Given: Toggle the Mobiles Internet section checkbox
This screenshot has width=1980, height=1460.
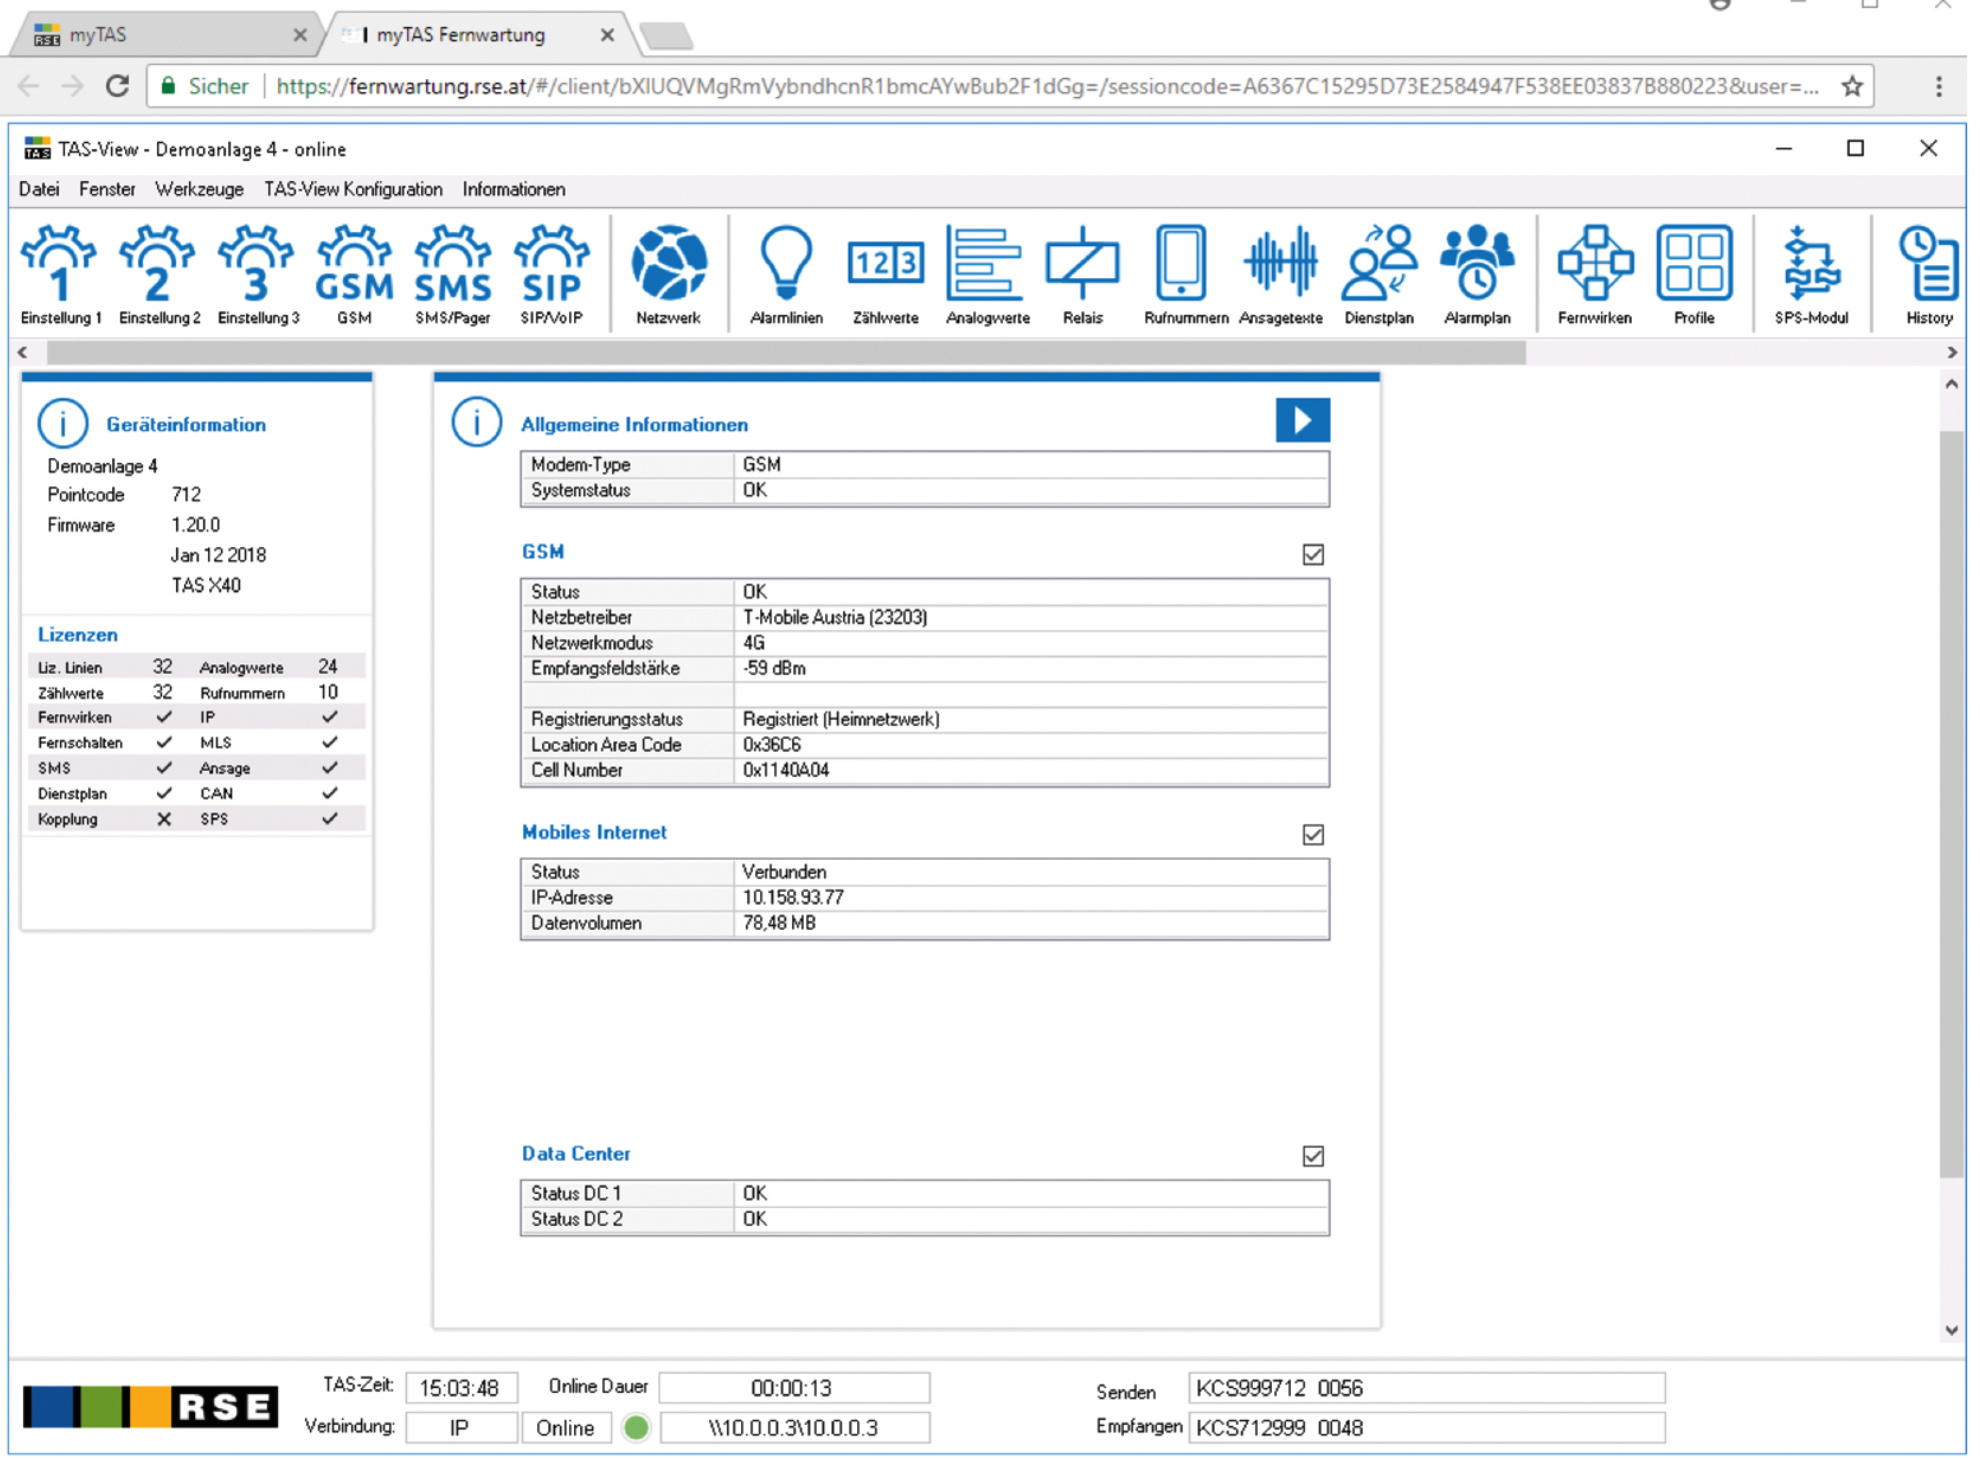Looking at the screenshot, I should point(1313,834).
